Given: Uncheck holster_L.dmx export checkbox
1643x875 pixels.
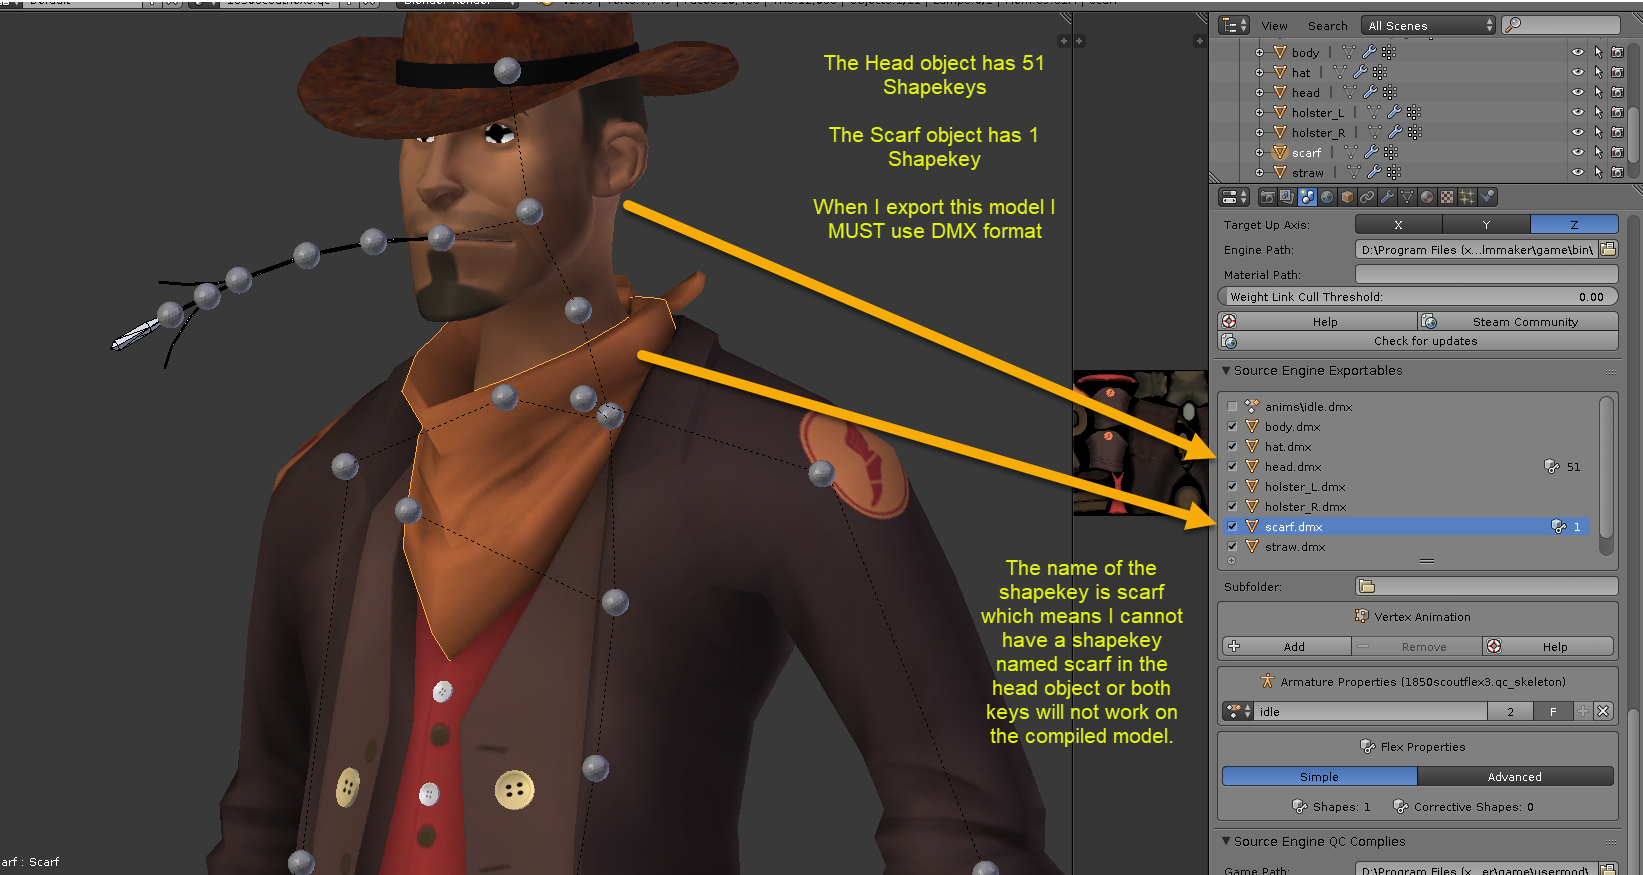Looking at the screenshot, I should [x=1232, y=487].
